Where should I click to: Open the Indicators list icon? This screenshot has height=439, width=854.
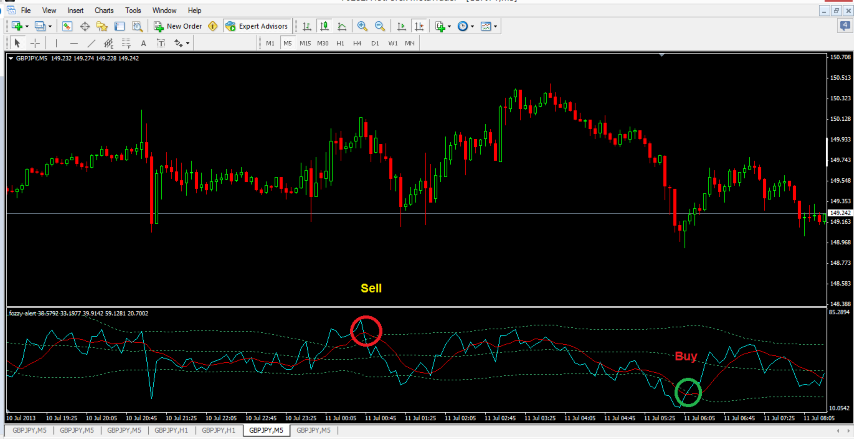pos(440,26)
